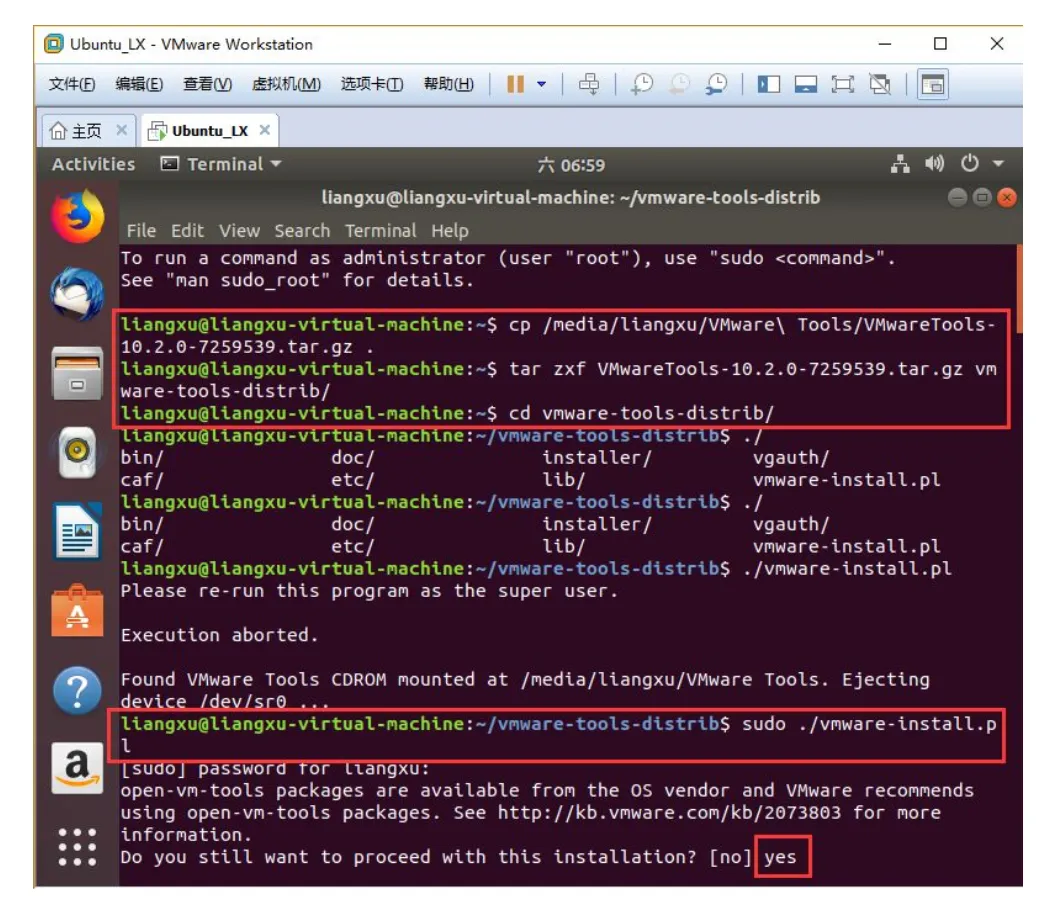Open the power options dropdown arrow next to pause
The height and width of the screenshot is (904, 1042).
click(542, 84)
